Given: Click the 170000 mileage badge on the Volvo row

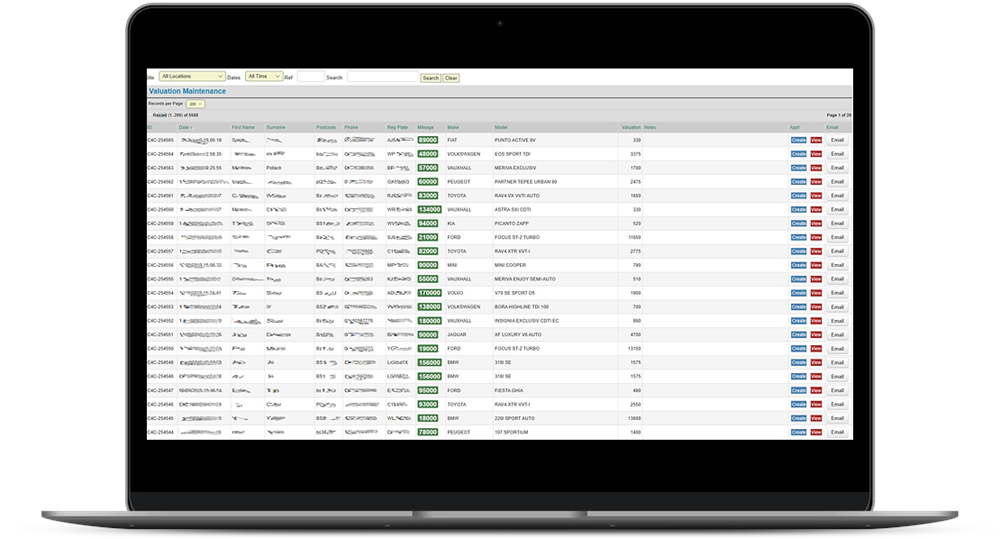Looking at the screenshot, I should [429, 293].
